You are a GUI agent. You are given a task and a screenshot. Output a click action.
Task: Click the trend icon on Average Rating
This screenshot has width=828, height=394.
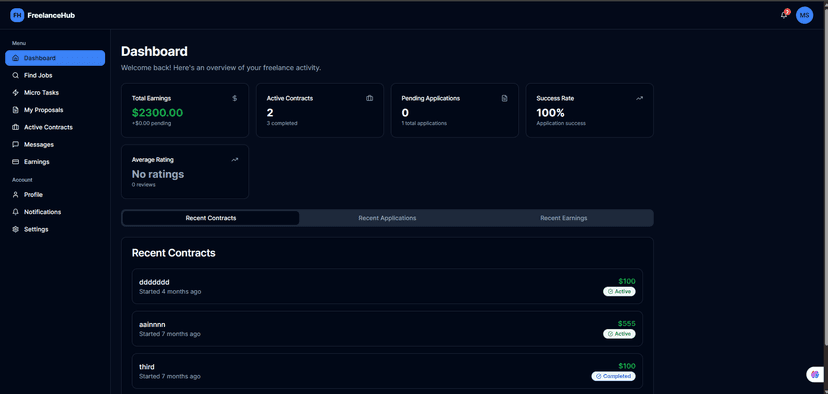(x=234, y=160)
